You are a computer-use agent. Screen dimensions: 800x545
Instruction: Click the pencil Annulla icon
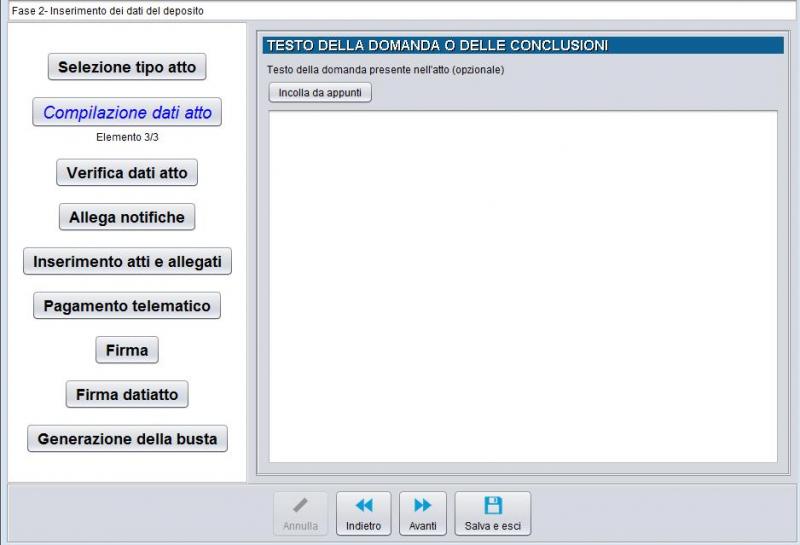pyautogui.click(x=300, y=506)
